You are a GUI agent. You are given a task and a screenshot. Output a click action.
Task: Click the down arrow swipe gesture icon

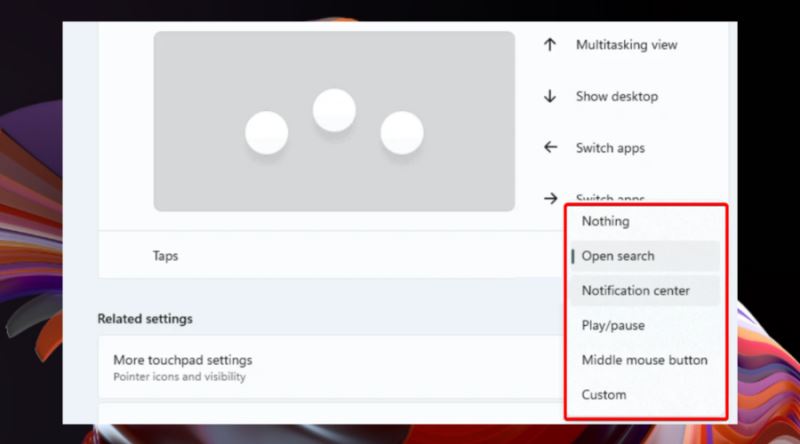coord(549,96)
